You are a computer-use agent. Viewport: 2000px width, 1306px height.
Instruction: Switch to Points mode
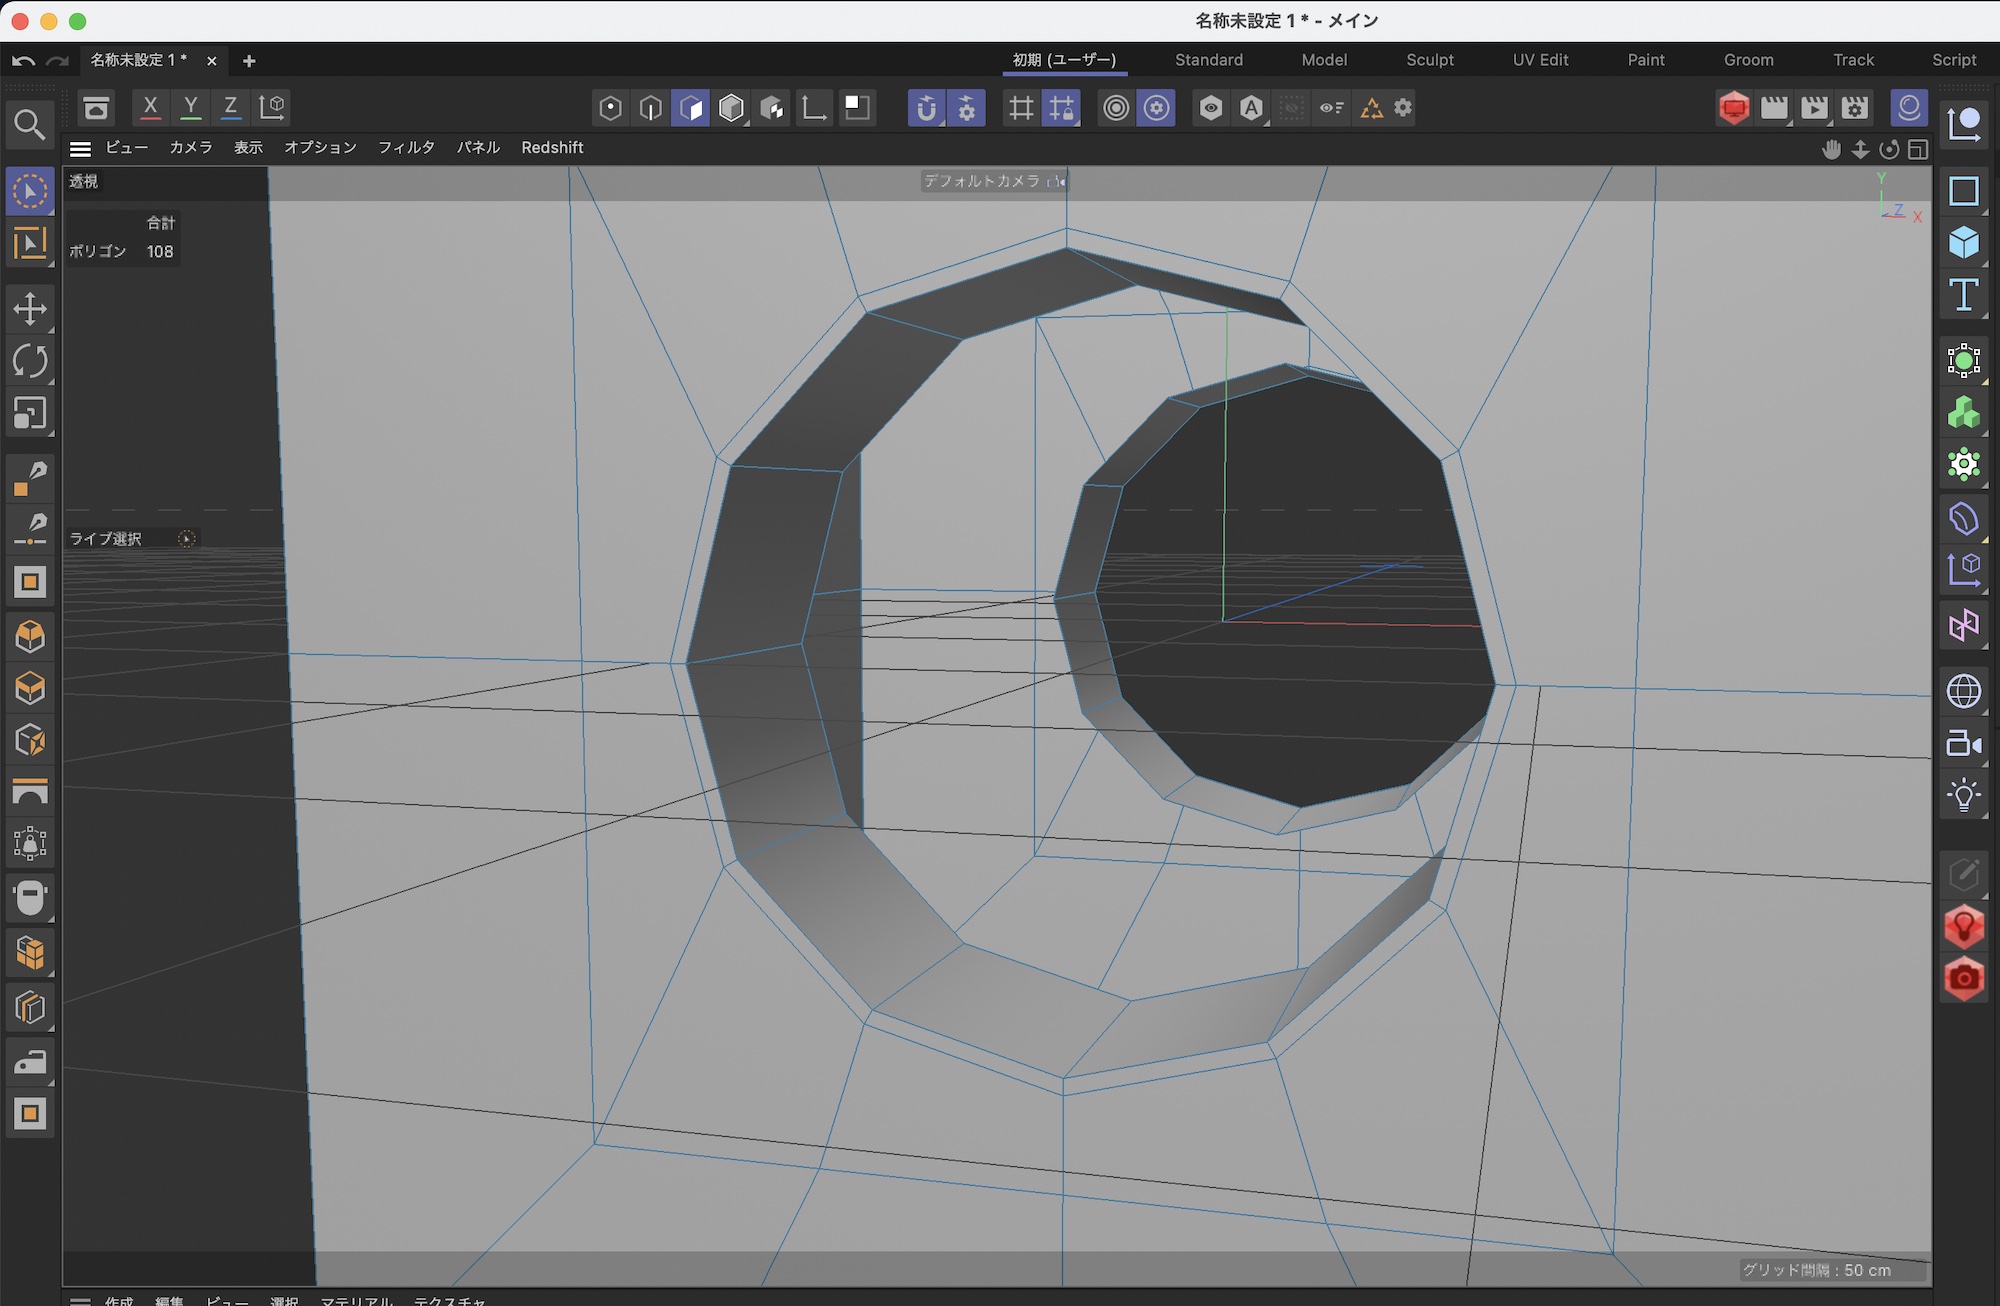pos(610,108)
